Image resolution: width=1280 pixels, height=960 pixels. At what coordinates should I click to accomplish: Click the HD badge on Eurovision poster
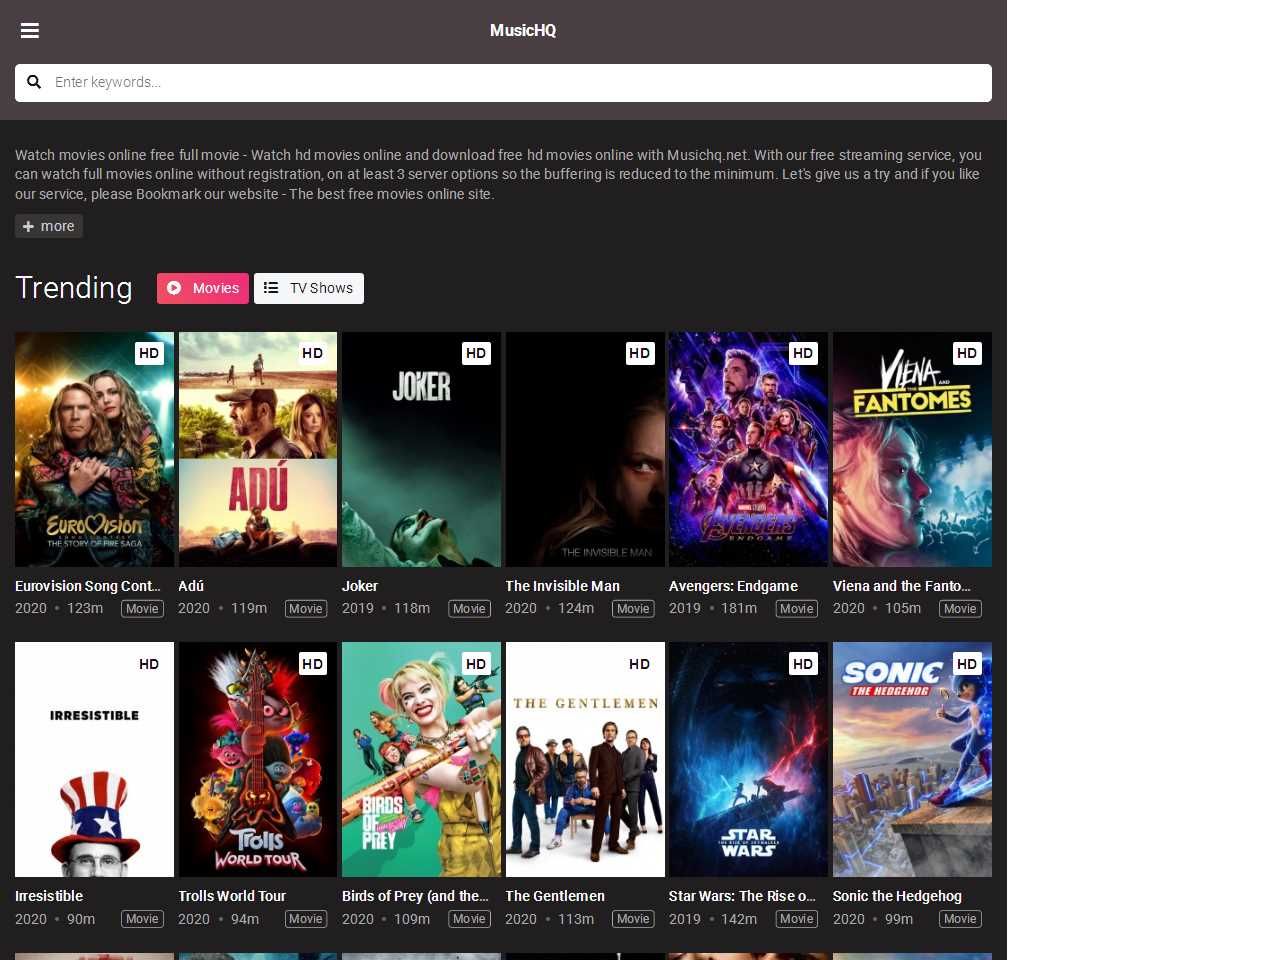(149, 353)
